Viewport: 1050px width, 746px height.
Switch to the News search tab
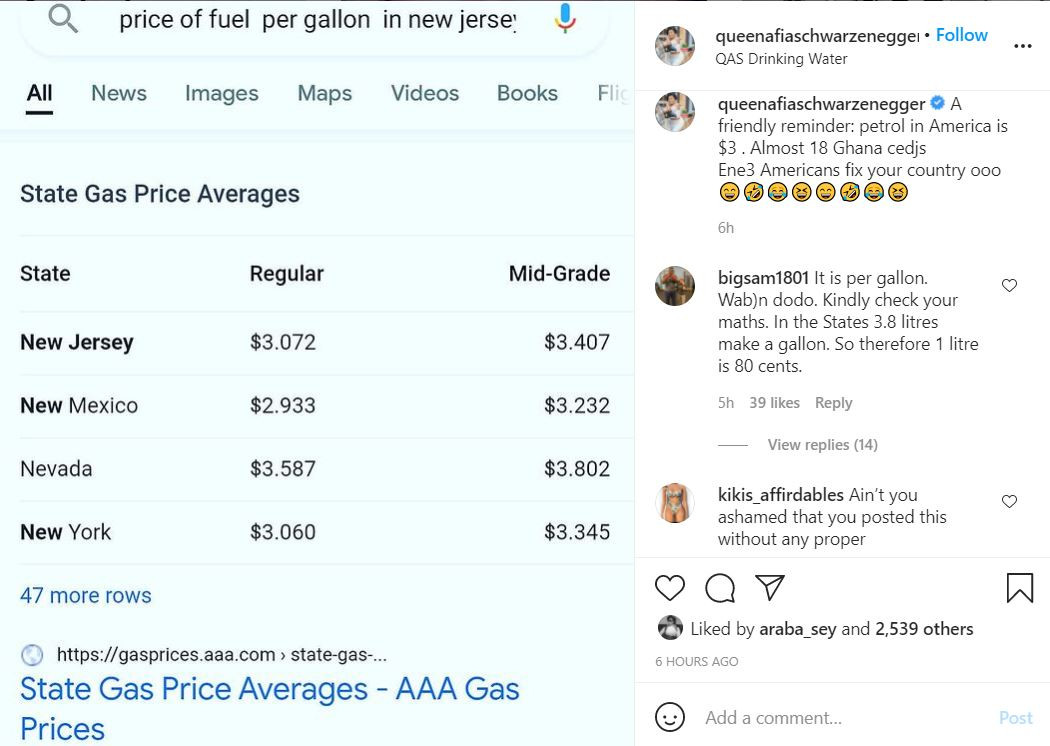tap(119, 92)
